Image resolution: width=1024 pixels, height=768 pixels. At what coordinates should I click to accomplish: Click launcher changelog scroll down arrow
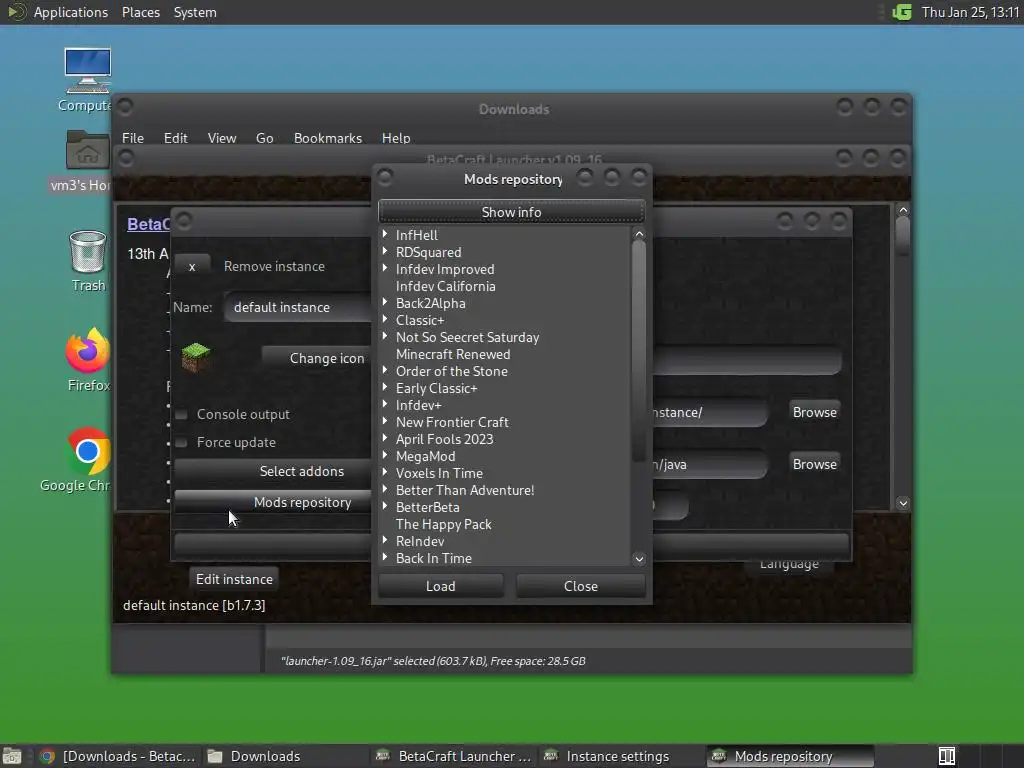coord(903,503)
